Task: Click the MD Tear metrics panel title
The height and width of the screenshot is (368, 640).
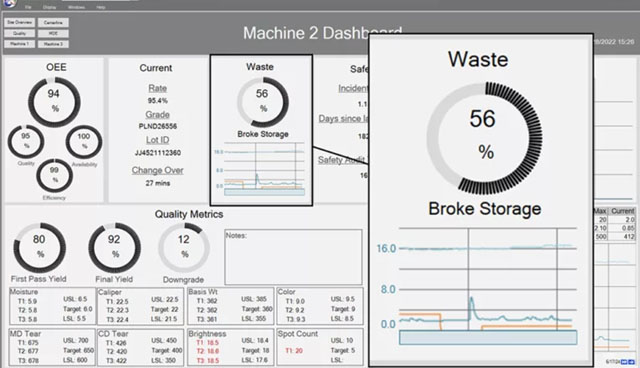Action: pos(25,334)
